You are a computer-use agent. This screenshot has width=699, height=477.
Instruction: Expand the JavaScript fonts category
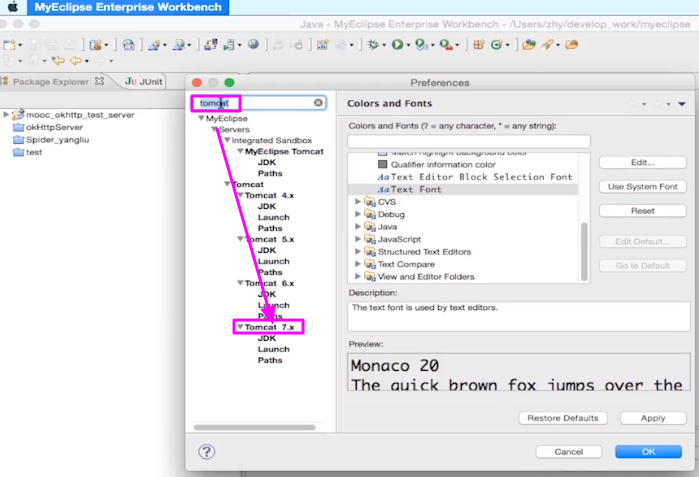(x=358, y=239)
